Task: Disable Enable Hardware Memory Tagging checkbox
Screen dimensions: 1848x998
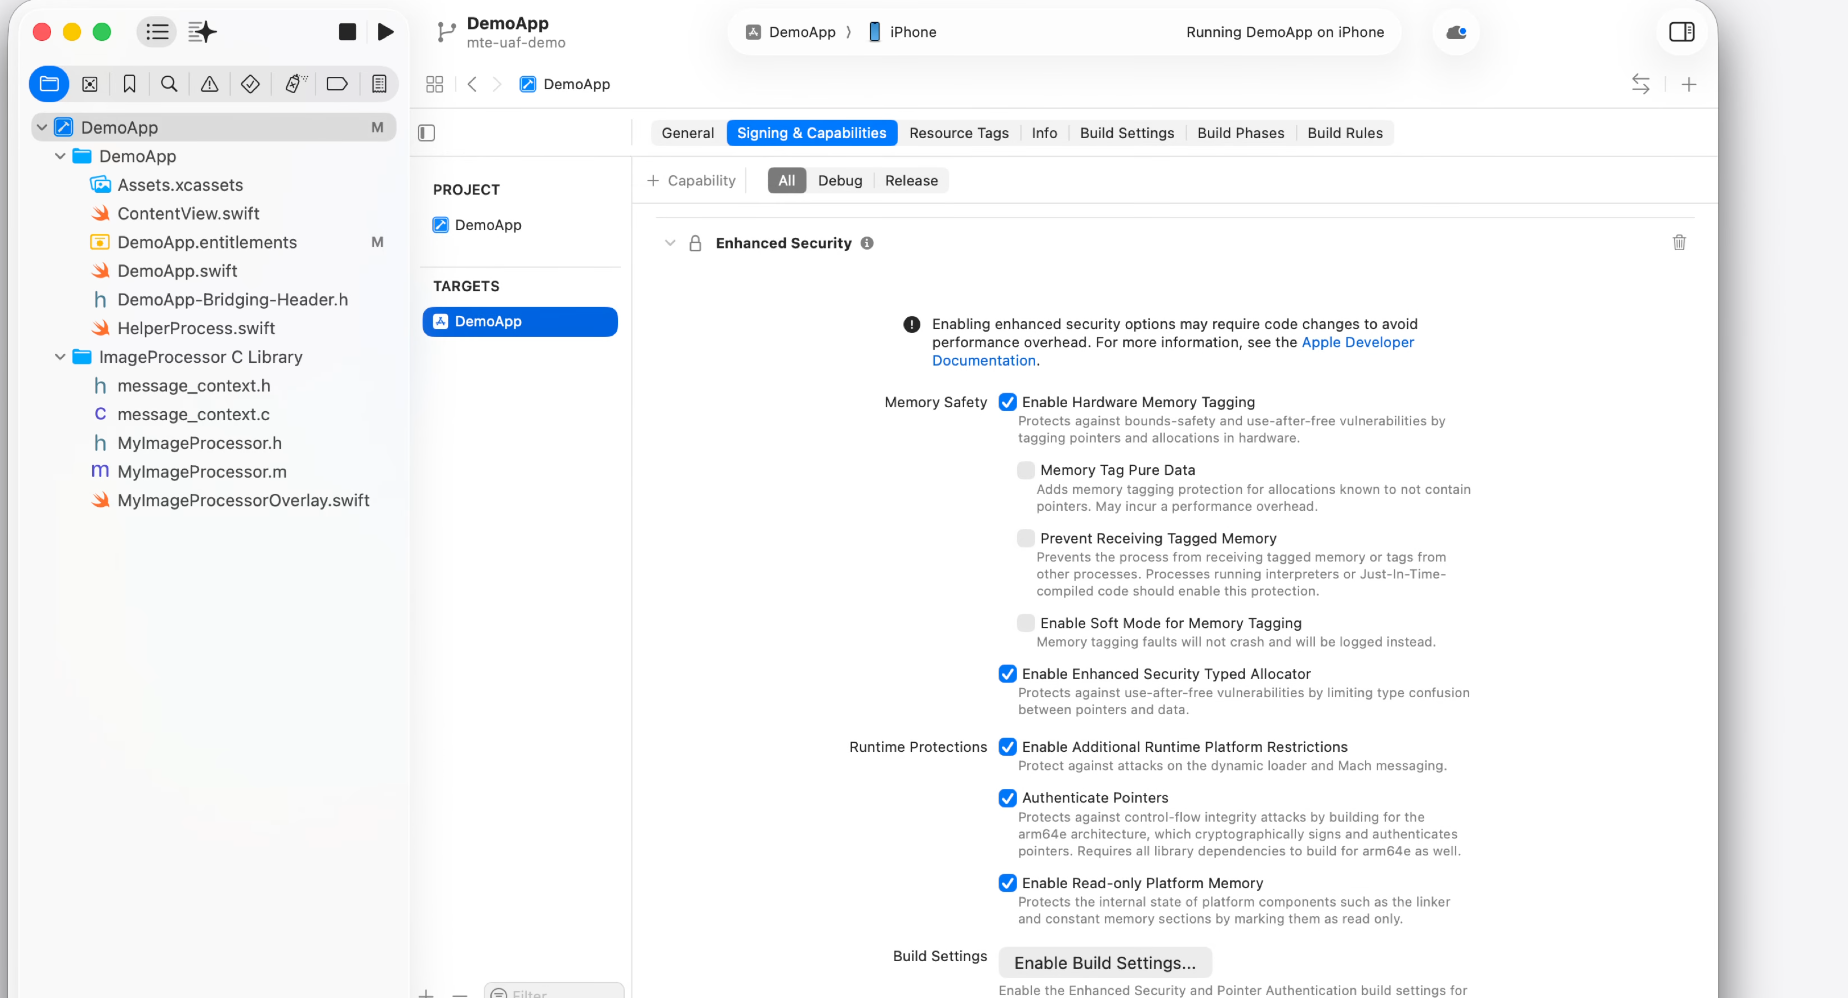Action: 1008,402
